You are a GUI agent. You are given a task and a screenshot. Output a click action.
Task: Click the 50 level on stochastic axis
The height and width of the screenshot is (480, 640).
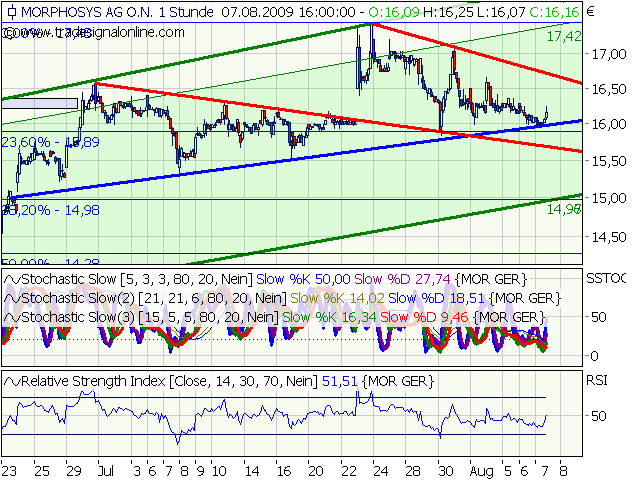pos(599,318)
